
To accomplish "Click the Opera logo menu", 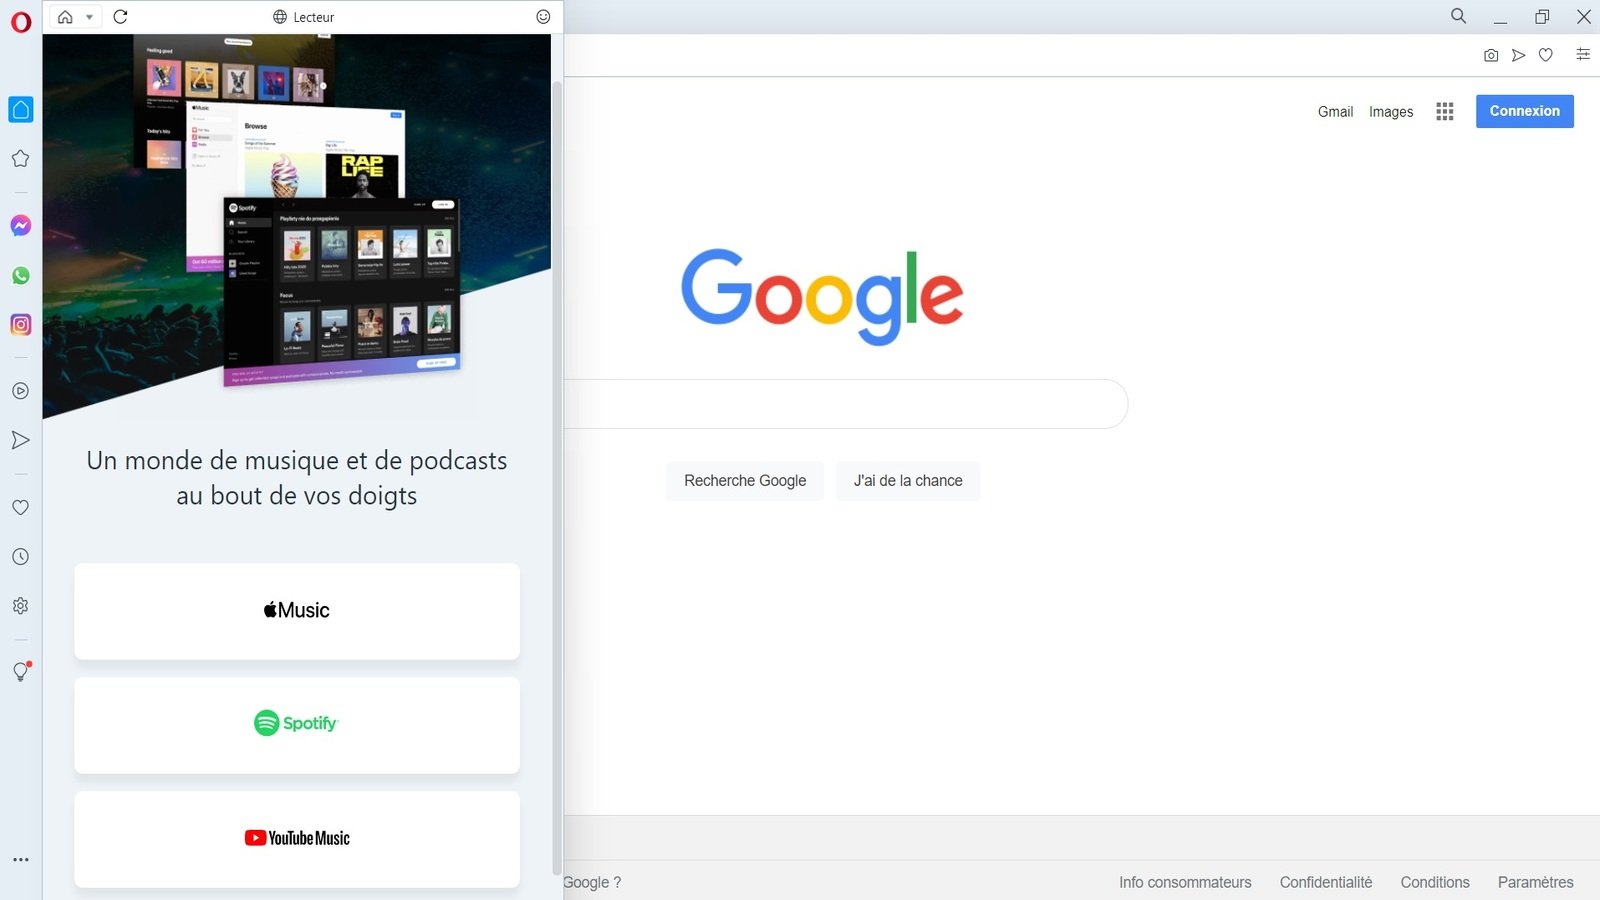I will click(20, 22).
